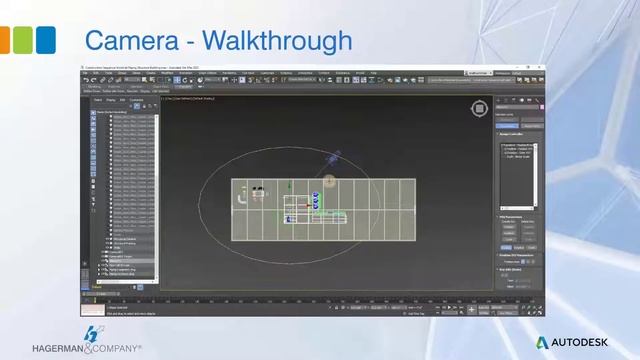Switch to the Create command panel

pyautogui.click(x=498, y=100)
